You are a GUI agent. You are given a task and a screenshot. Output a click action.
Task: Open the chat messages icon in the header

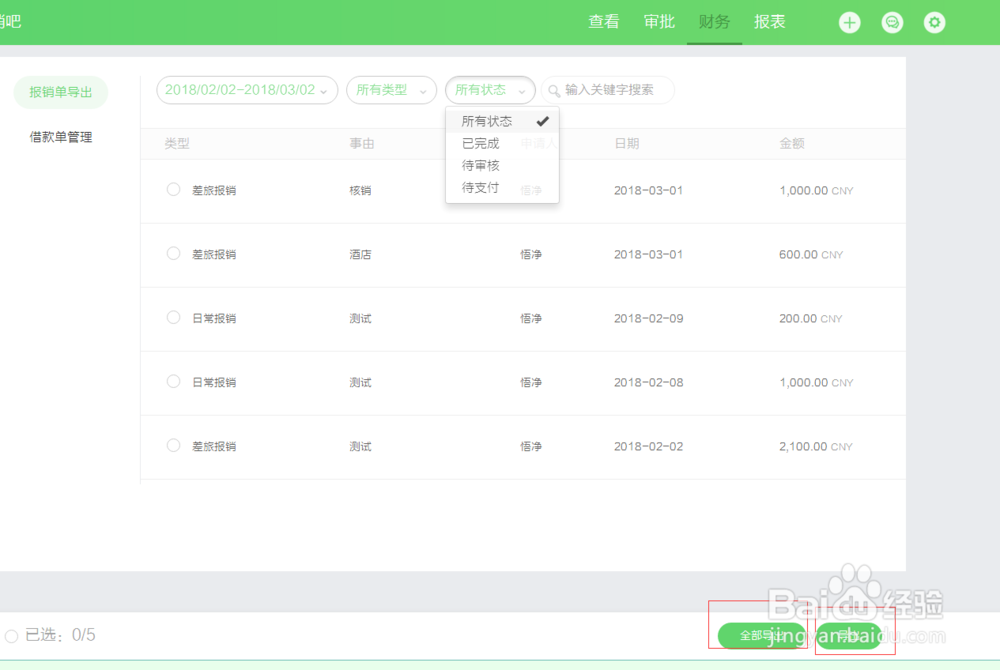pos(892,23)
